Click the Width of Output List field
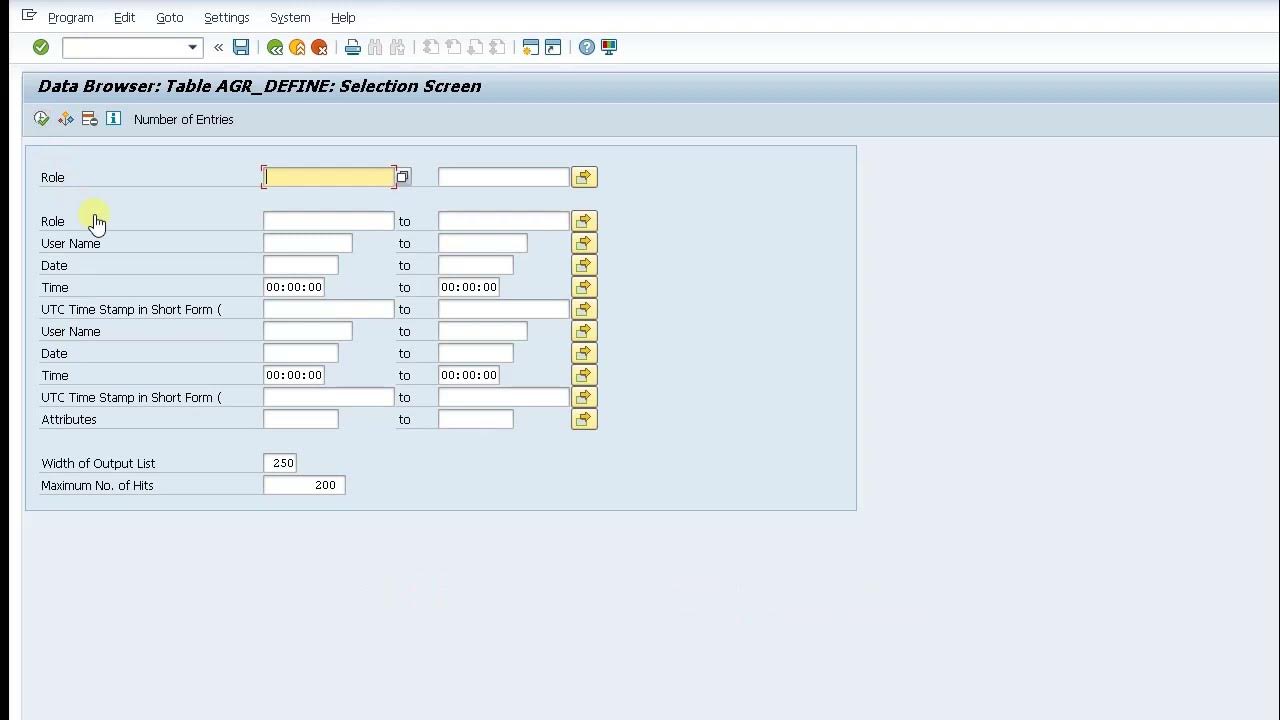This screenshot has width=1280, height=720. click(x=280, y=463)
